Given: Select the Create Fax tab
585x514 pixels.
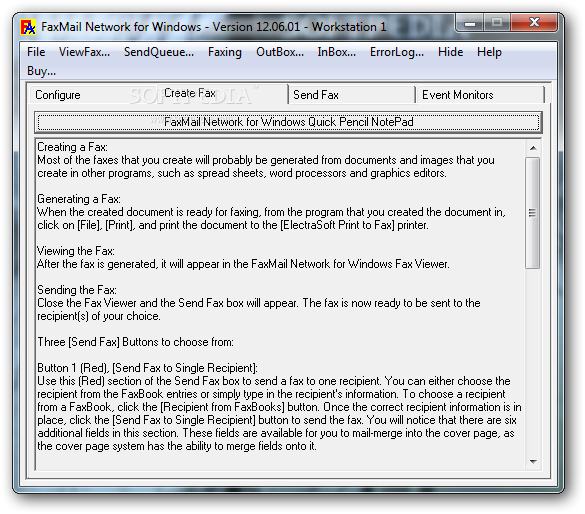Looking at the screenshot, I should (222, 93).
